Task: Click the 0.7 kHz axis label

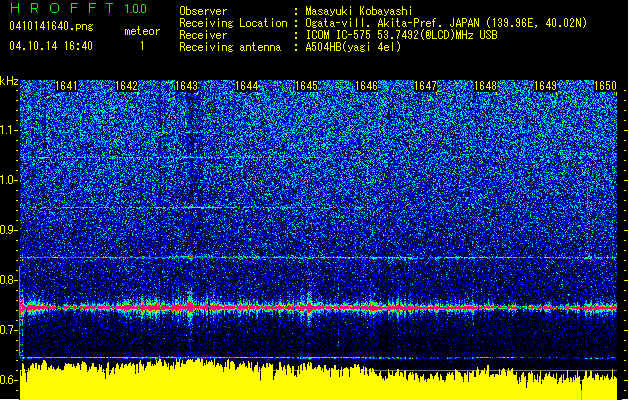Action: click(9, 330)
